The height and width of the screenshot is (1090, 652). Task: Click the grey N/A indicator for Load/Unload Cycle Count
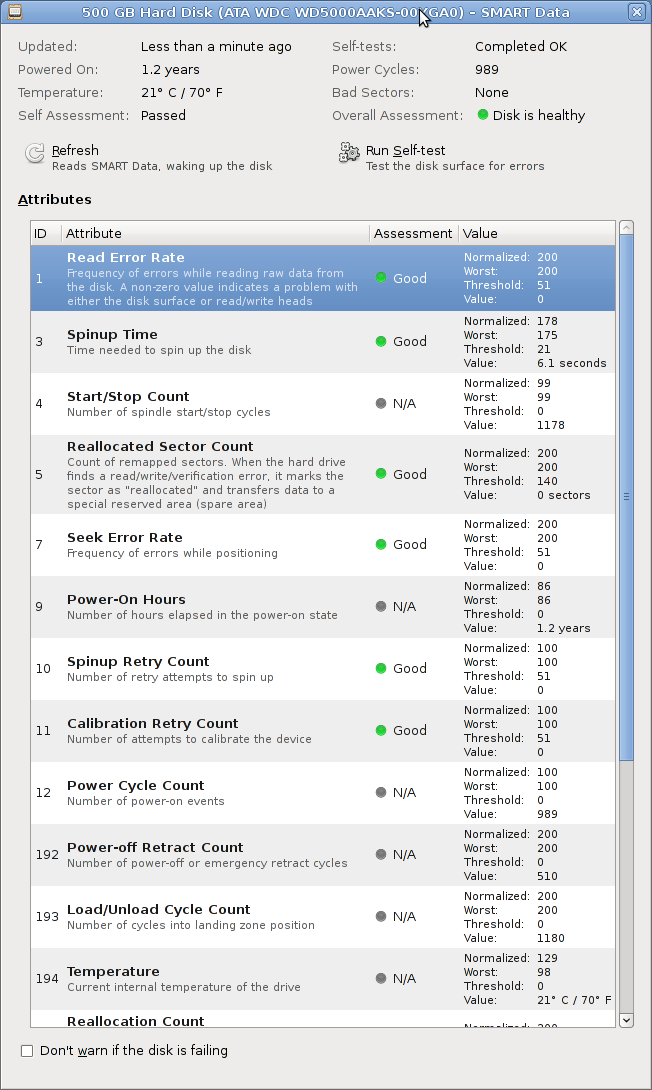381,916
